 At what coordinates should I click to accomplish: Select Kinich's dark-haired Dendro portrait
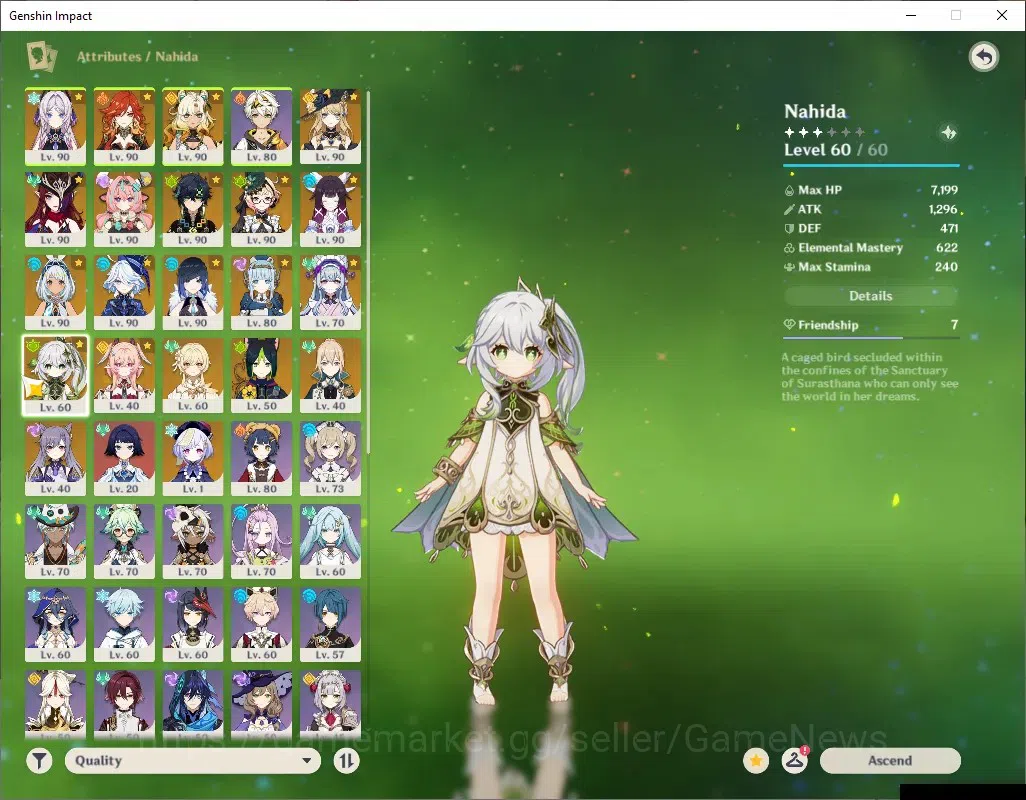tap(193, 209)
